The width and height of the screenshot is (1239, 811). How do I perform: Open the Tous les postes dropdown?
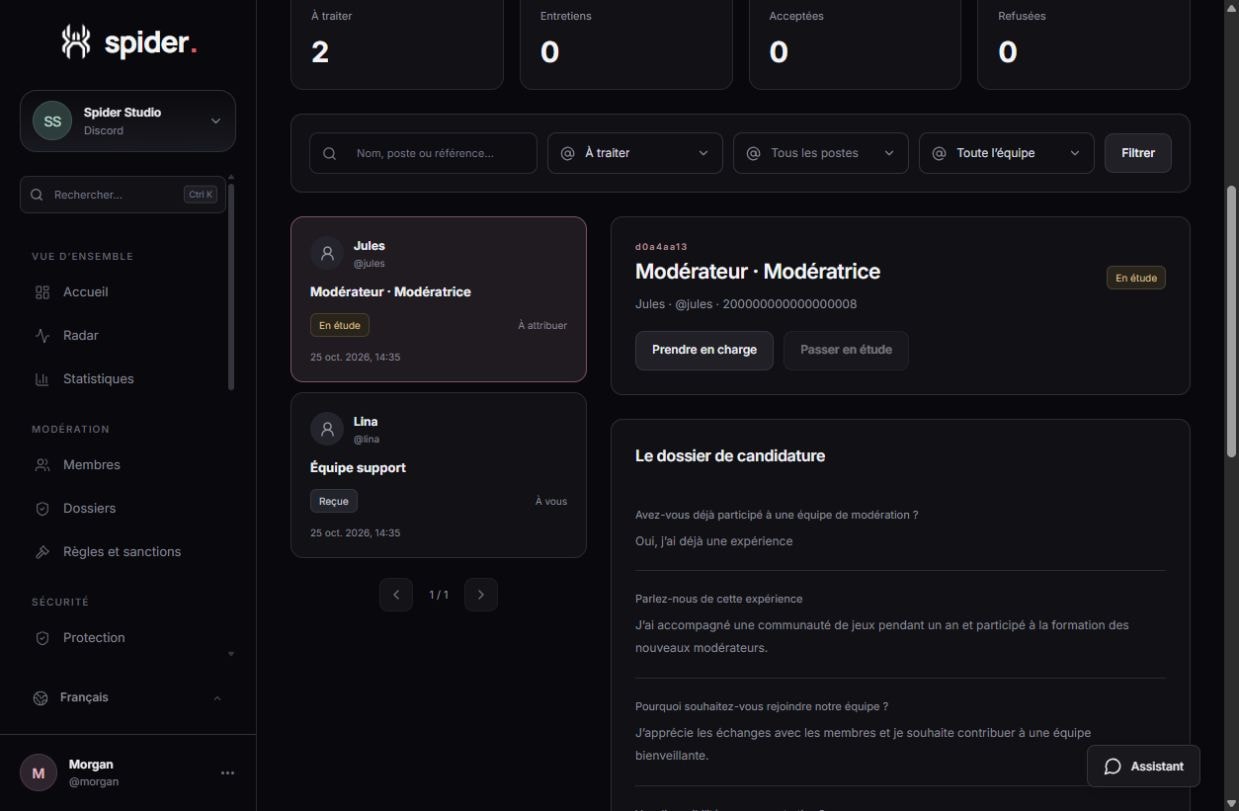coord(821,154)
